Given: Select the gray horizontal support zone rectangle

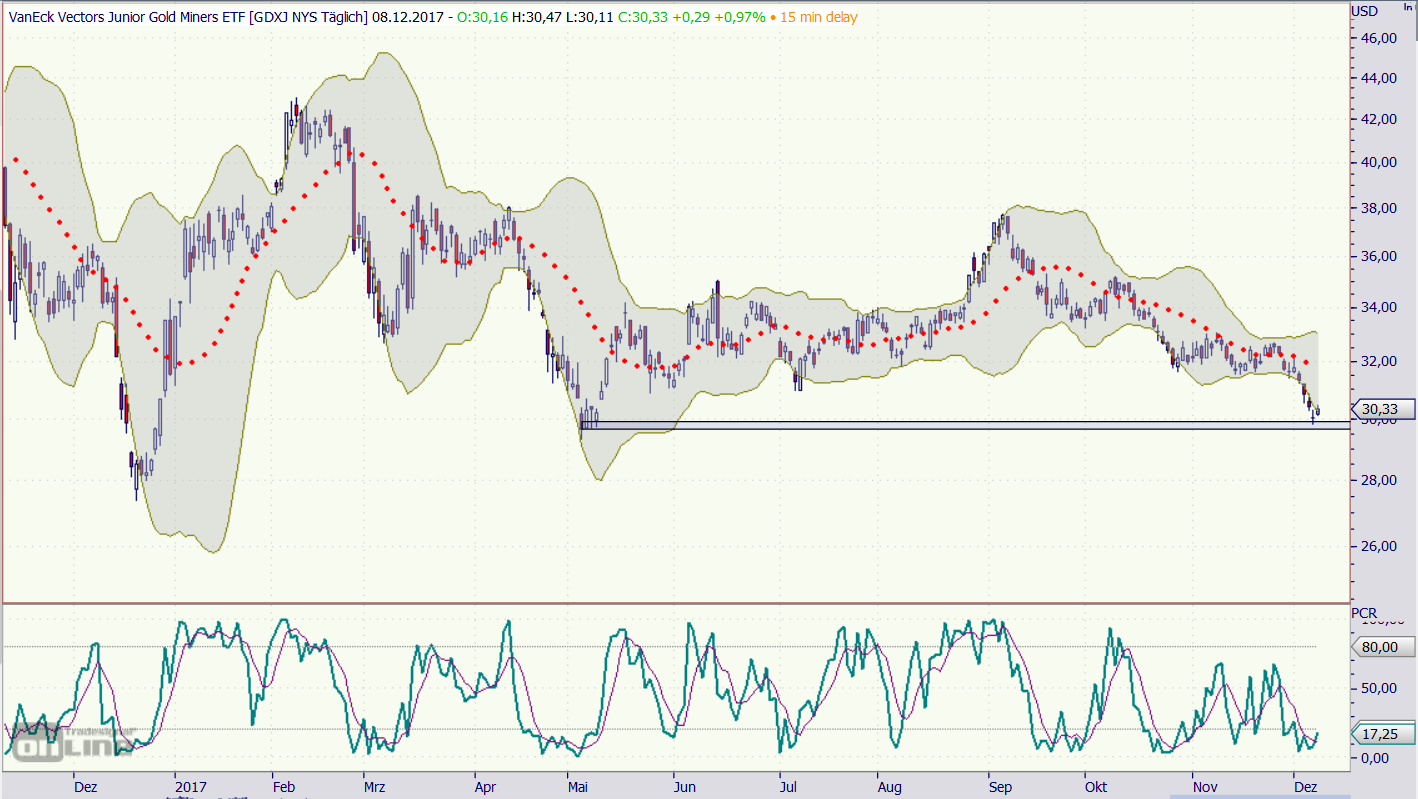Looking at the screenshot, I should [960, 425].
